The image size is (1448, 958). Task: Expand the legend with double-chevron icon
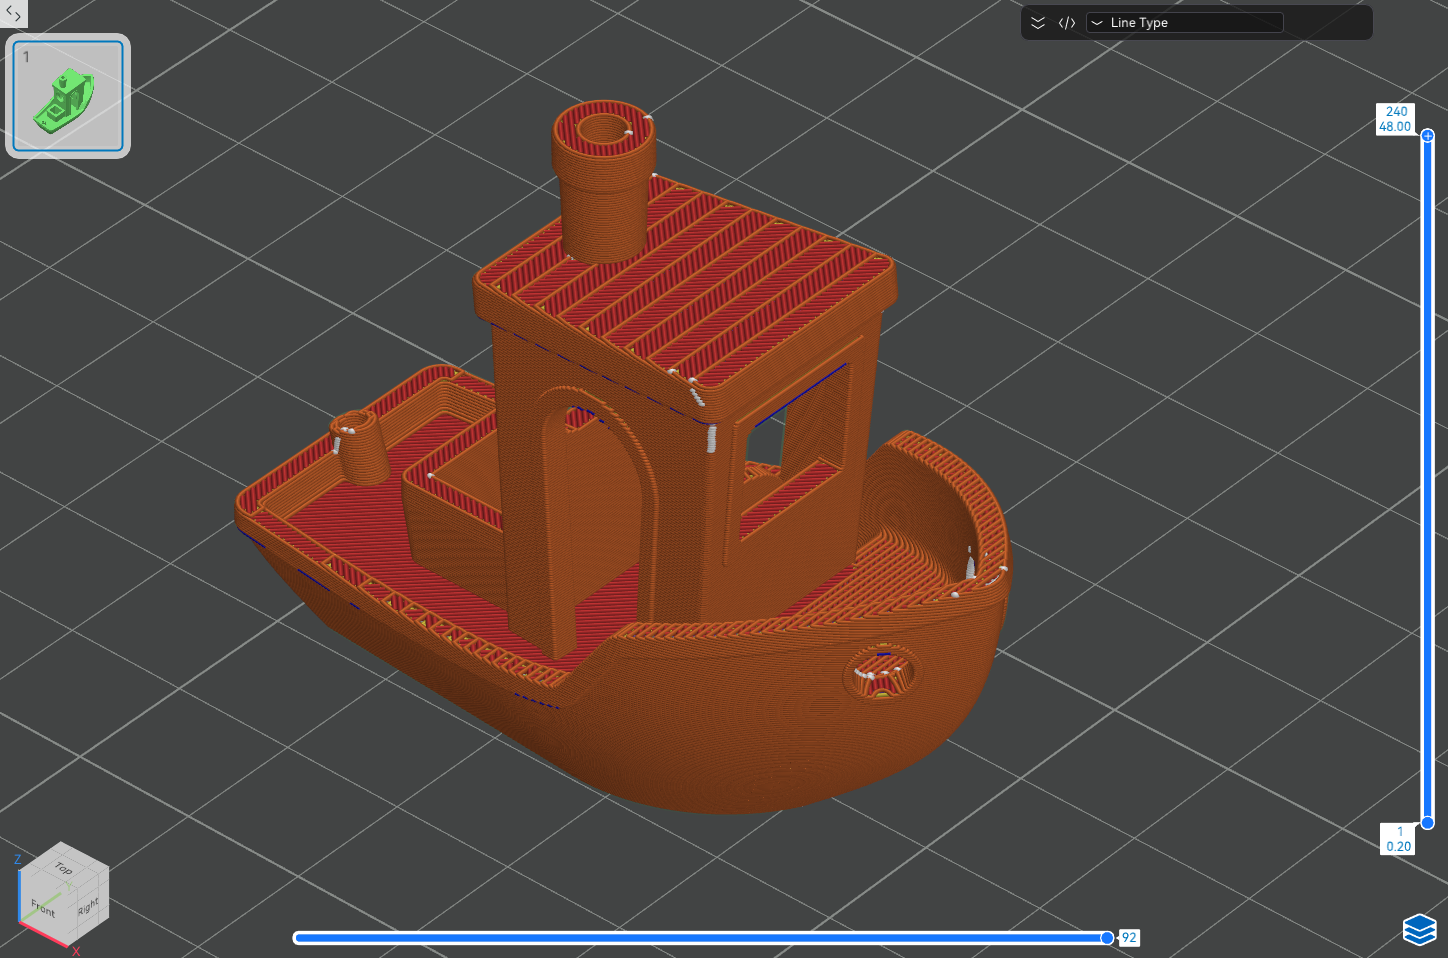tap(1038, 23)
